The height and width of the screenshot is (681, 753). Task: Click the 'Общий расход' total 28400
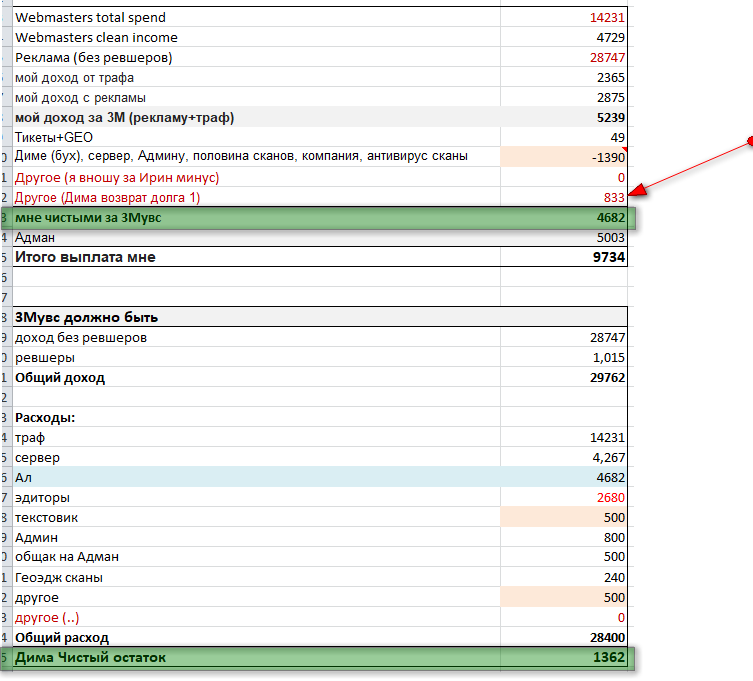607,638
